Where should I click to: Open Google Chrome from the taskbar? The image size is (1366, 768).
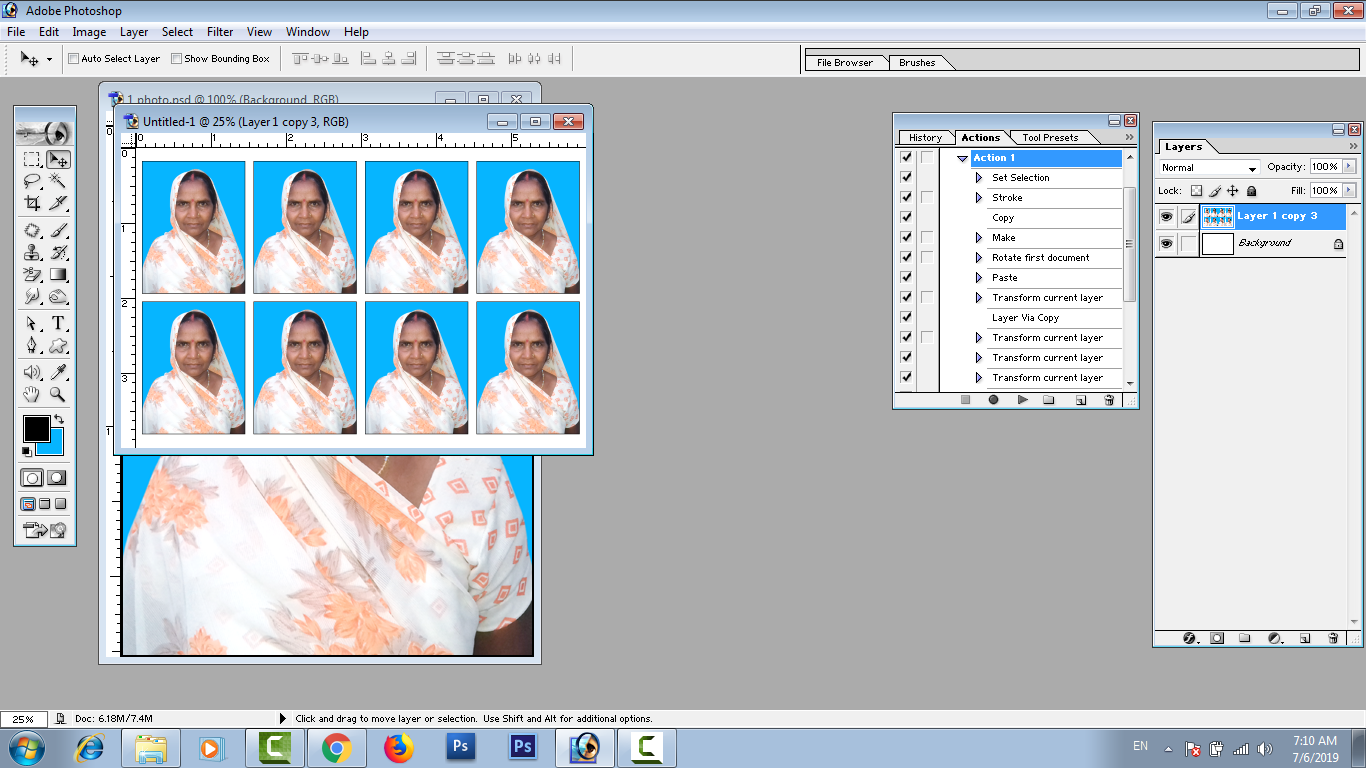point(336,748)
